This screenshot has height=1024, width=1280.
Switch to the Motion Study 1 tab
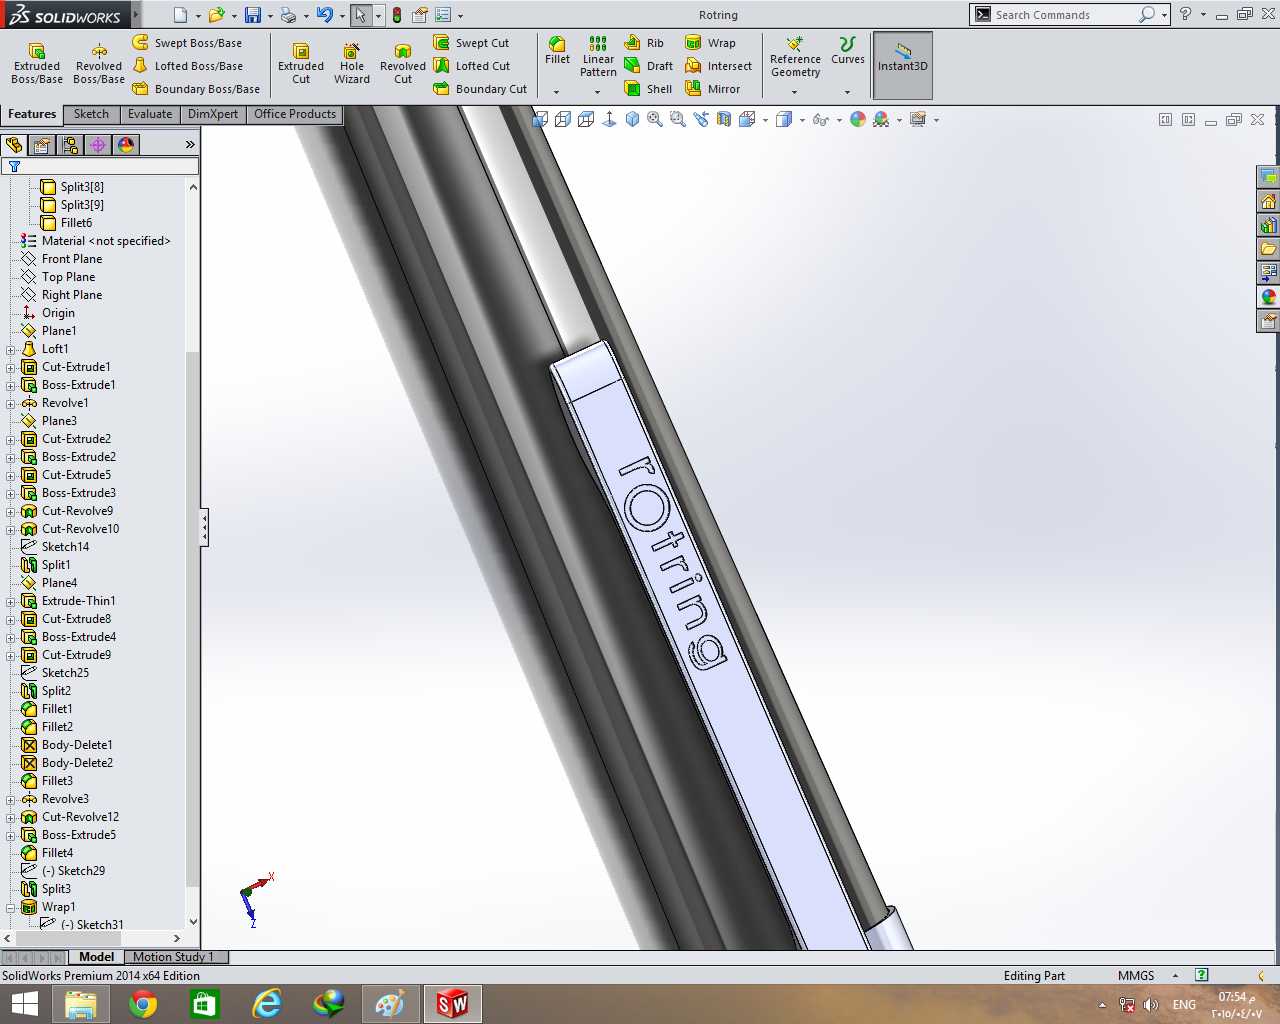(173, 957)
